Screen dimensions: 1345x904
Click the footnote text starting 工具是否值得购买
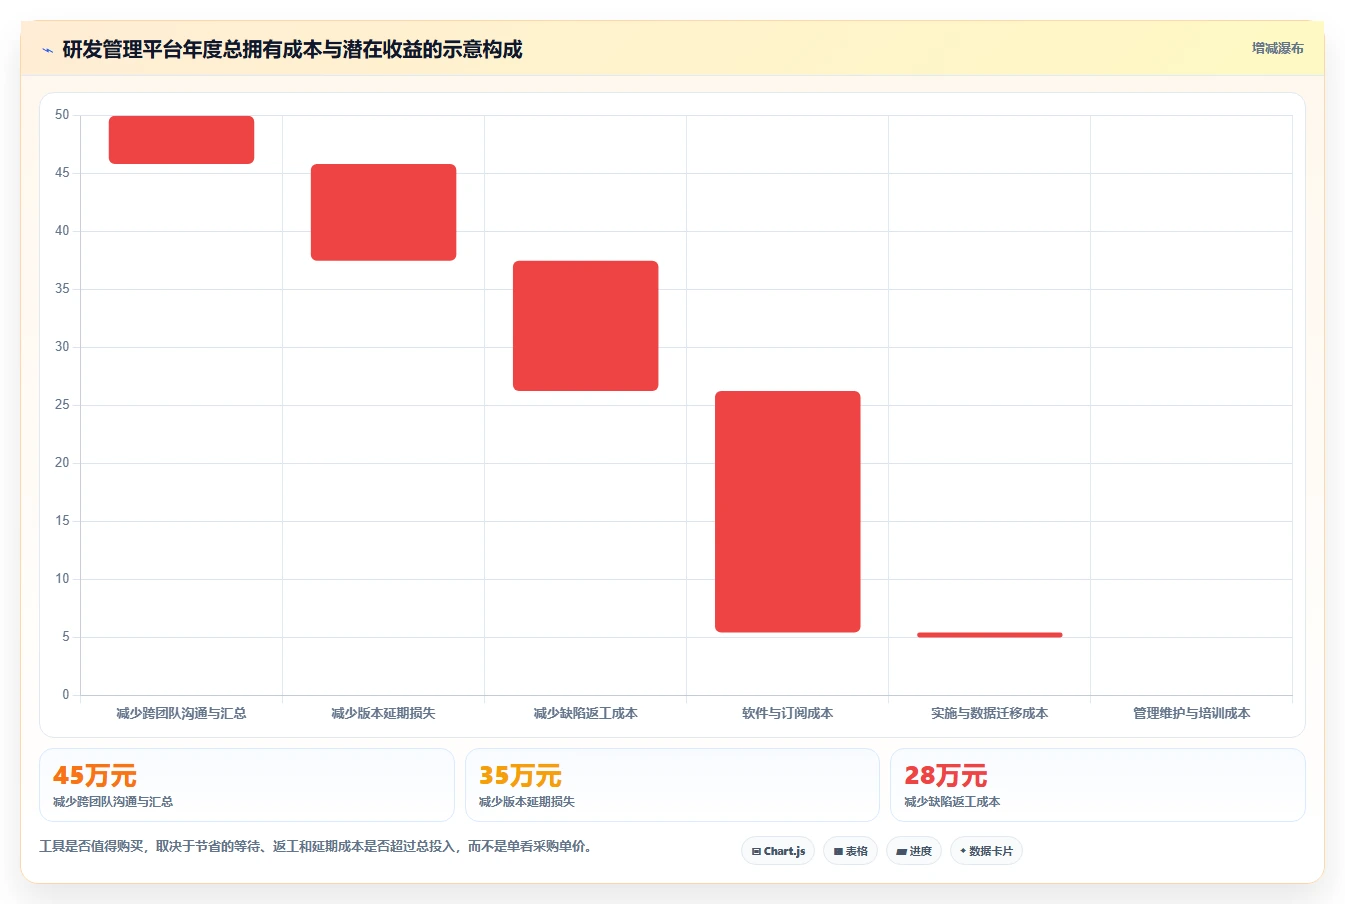(x=318, y=846)
